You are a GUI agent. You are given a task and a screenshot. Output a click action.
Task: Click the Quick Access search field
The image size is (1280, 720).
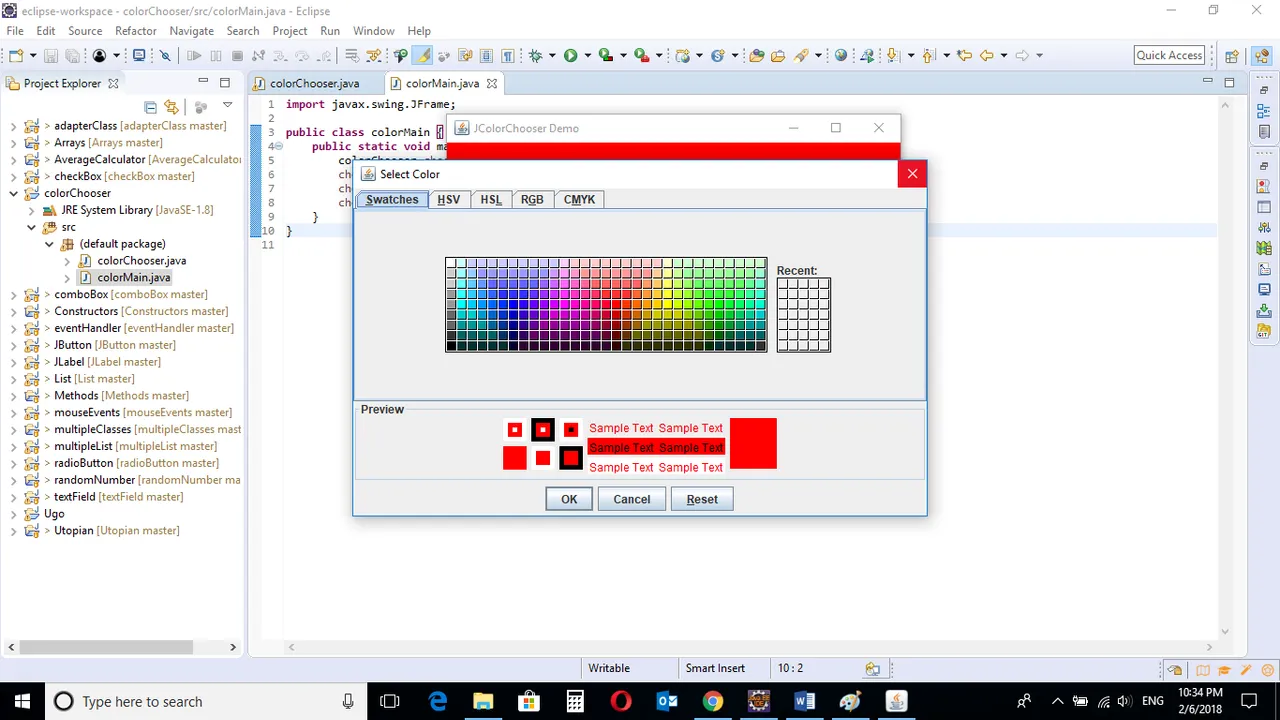point(1170,55)
